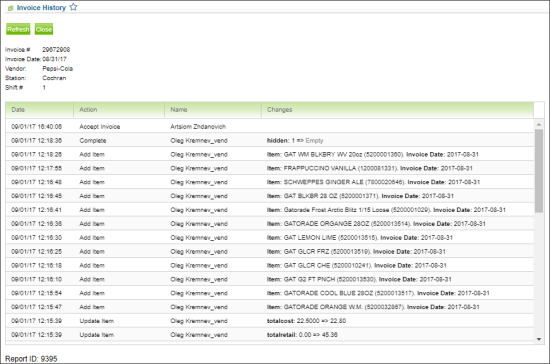Image resolution: width=550 pixels, height=364 pixels.
Task: Click the favorite star next to Invoice History
Action: click(x=73, y=7)
